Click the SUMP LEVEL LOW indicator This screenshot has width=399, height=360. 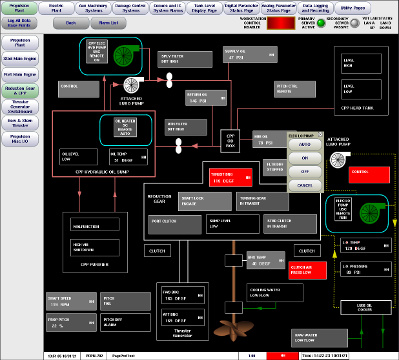[x=233, y=224]
